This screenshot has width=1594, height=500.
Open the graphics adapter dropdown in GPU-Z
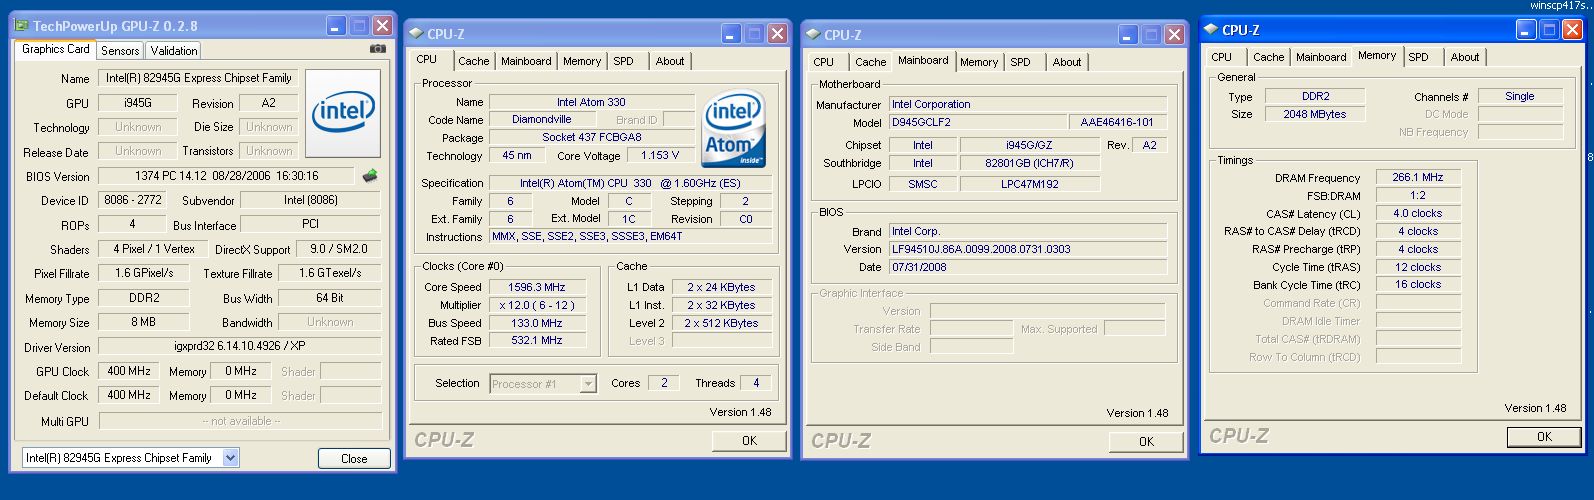[230, 458]
